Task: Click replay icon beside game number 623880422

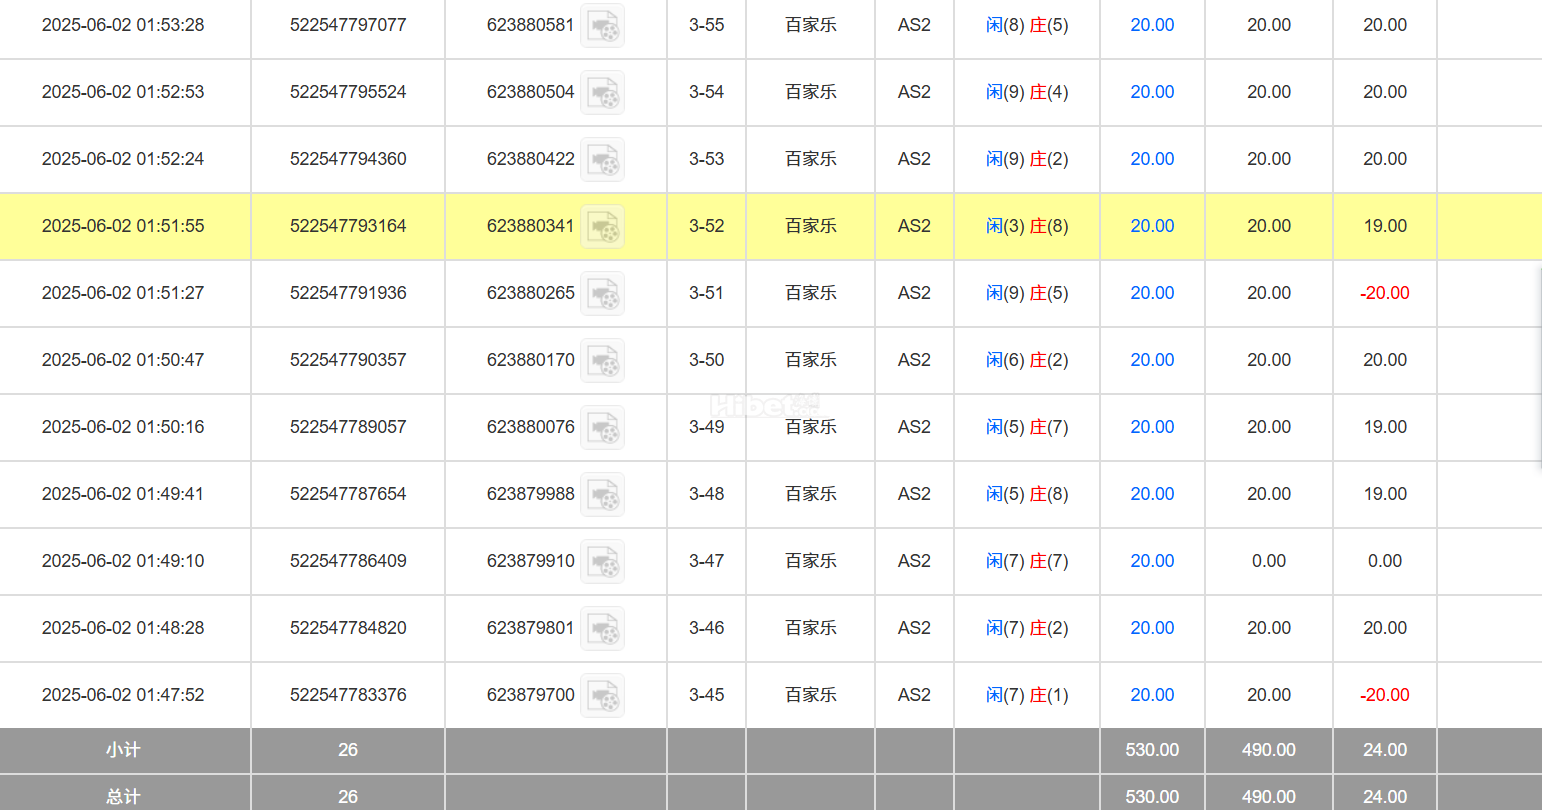Action: click(x=603, y=160)
